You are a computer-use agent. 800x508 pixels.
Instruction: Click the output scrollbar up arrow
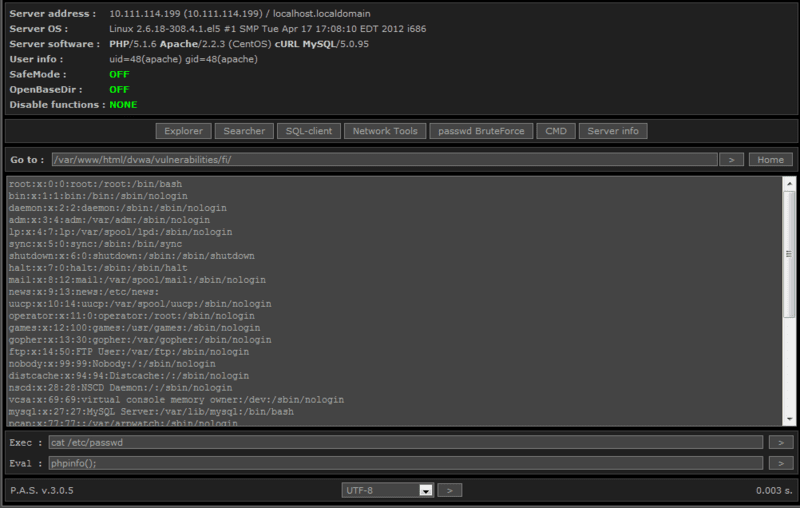[x=789, y=184]
